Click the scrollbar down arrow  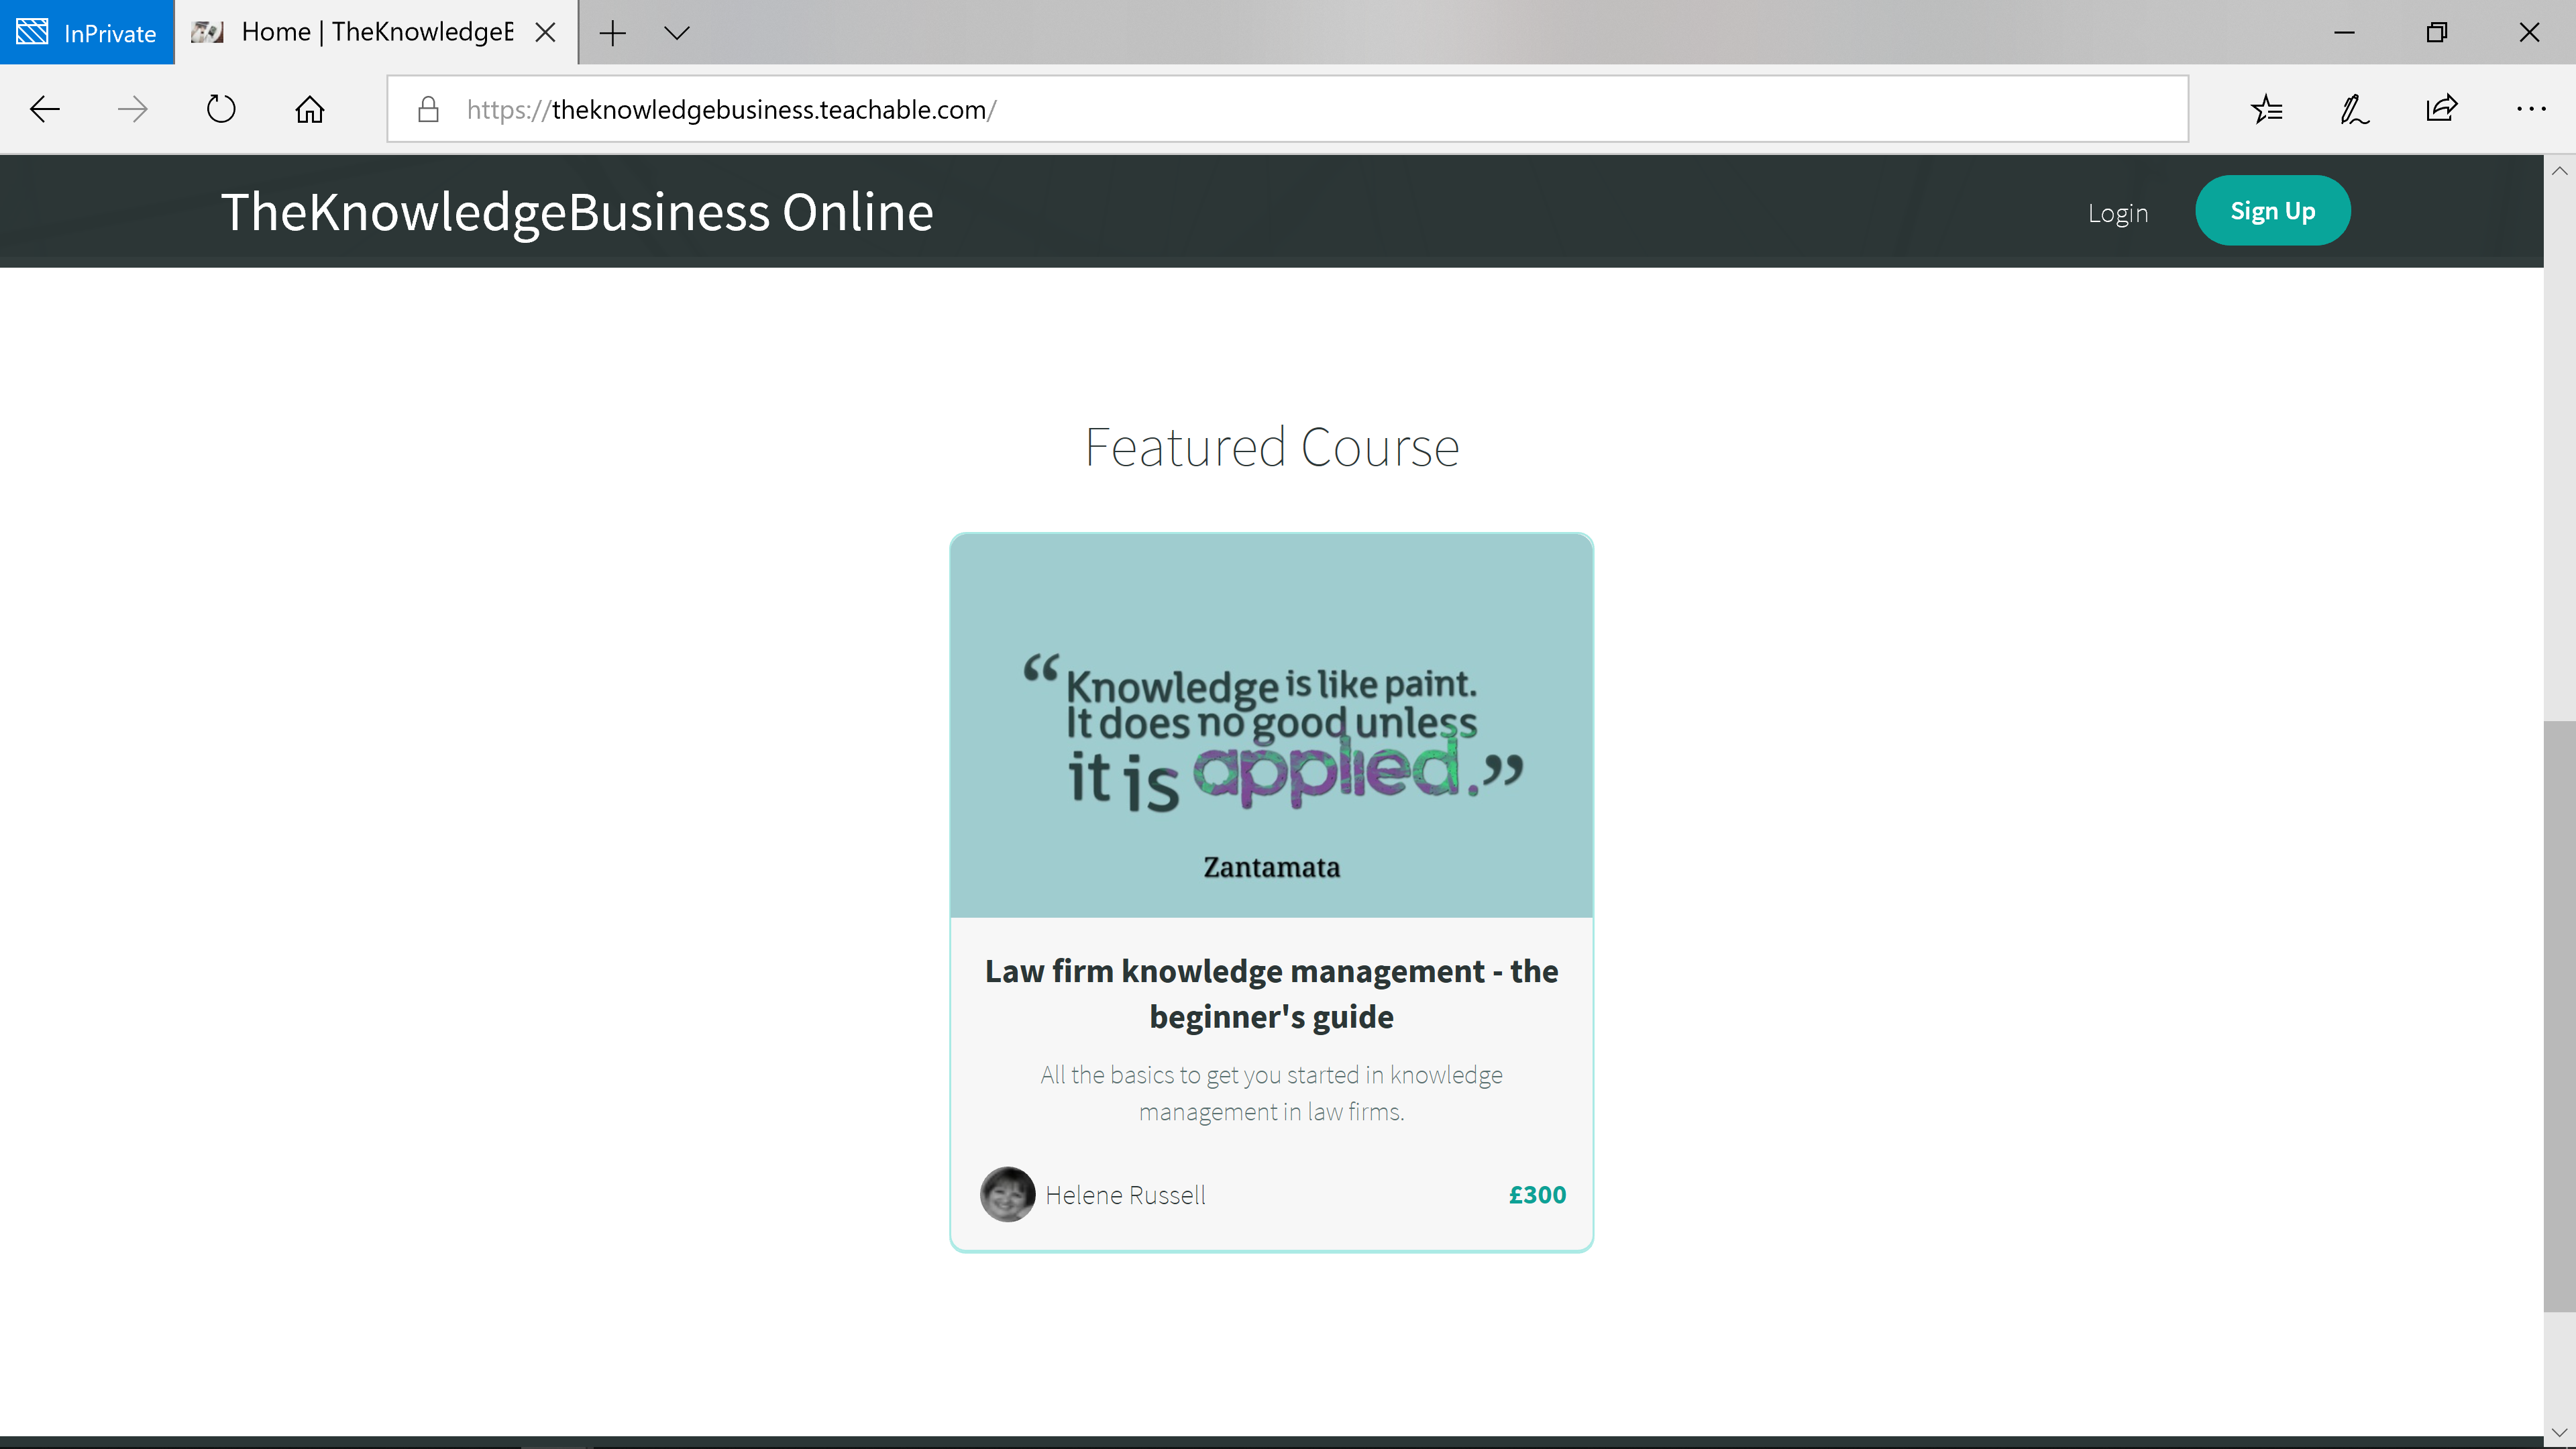2559,1432
